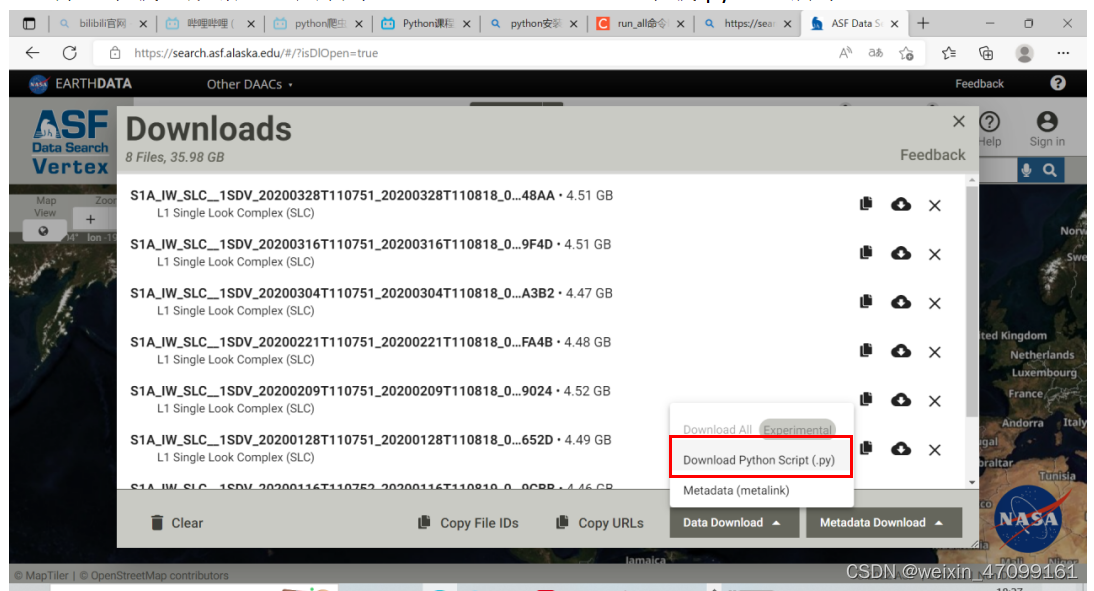The height and width of the screenshot is (591, 1094).
Task: Add this page to favorites
Action: click(x=906, y=53)
